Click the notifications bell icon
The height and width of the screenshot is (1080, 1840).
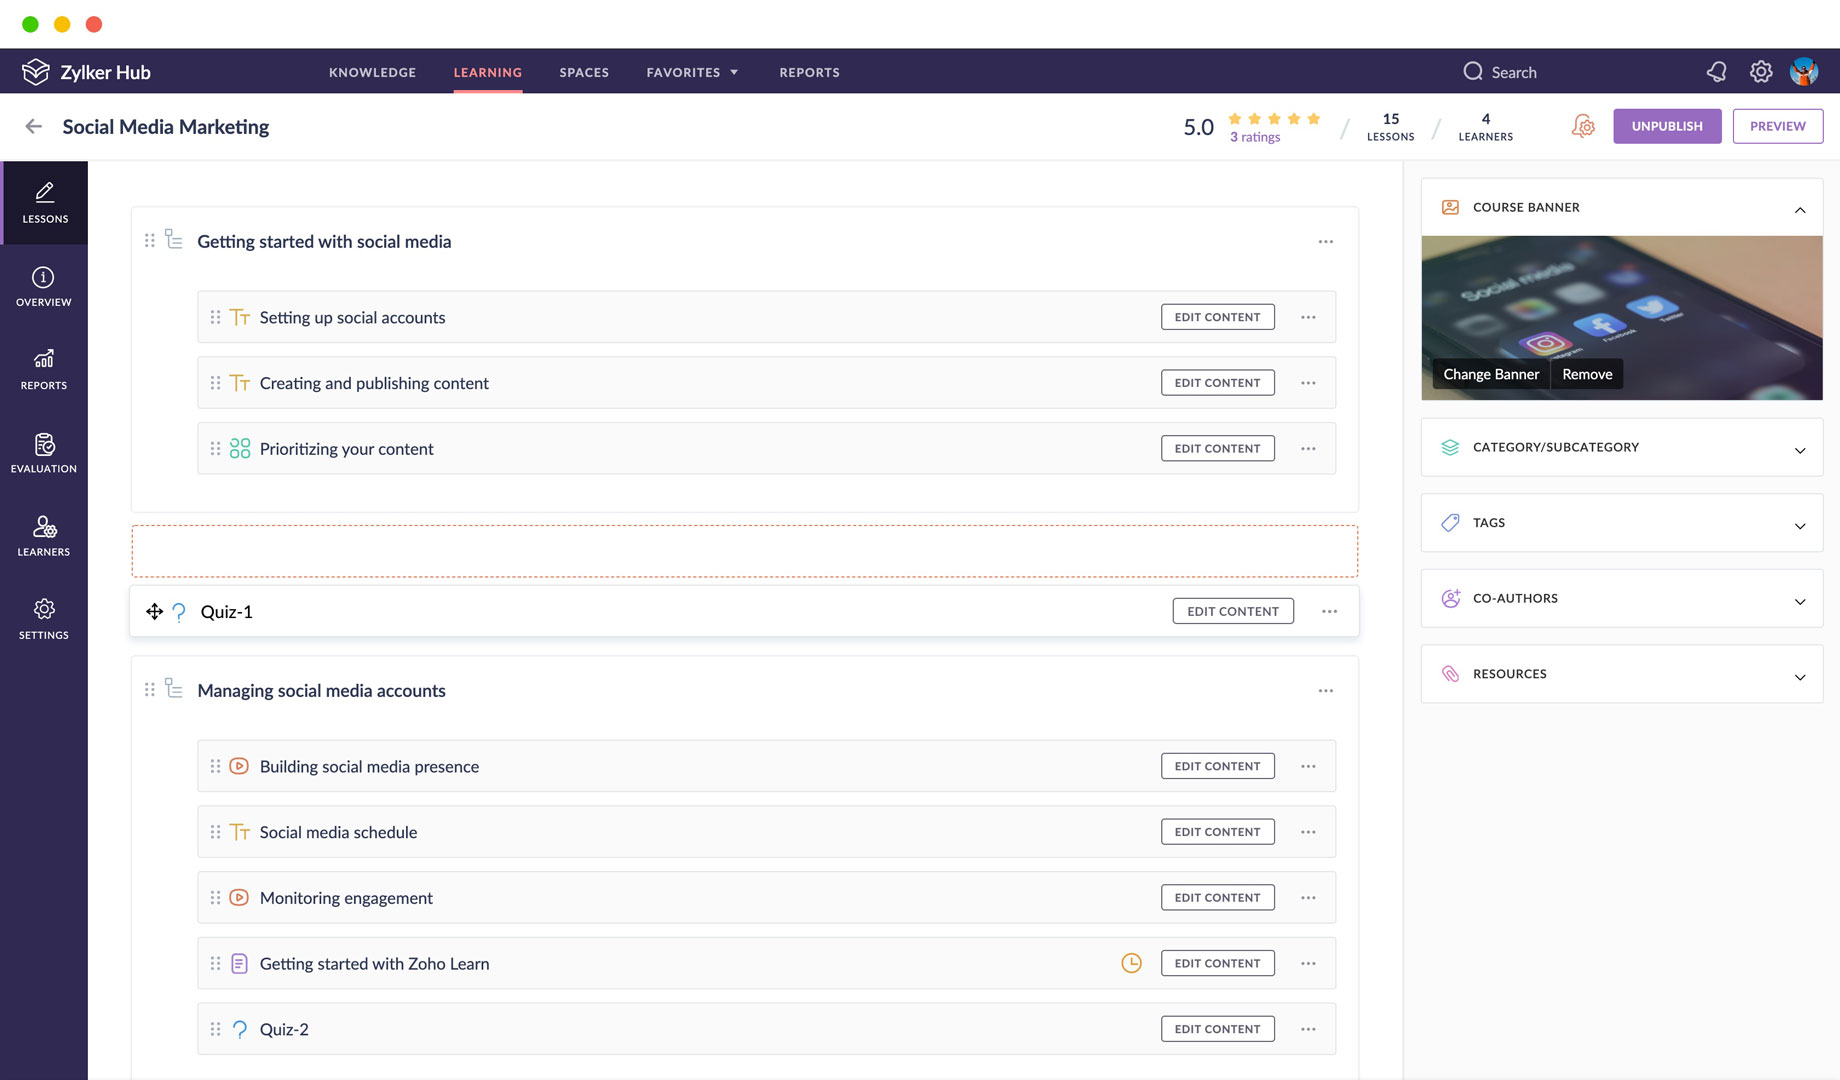point(1716,72)
